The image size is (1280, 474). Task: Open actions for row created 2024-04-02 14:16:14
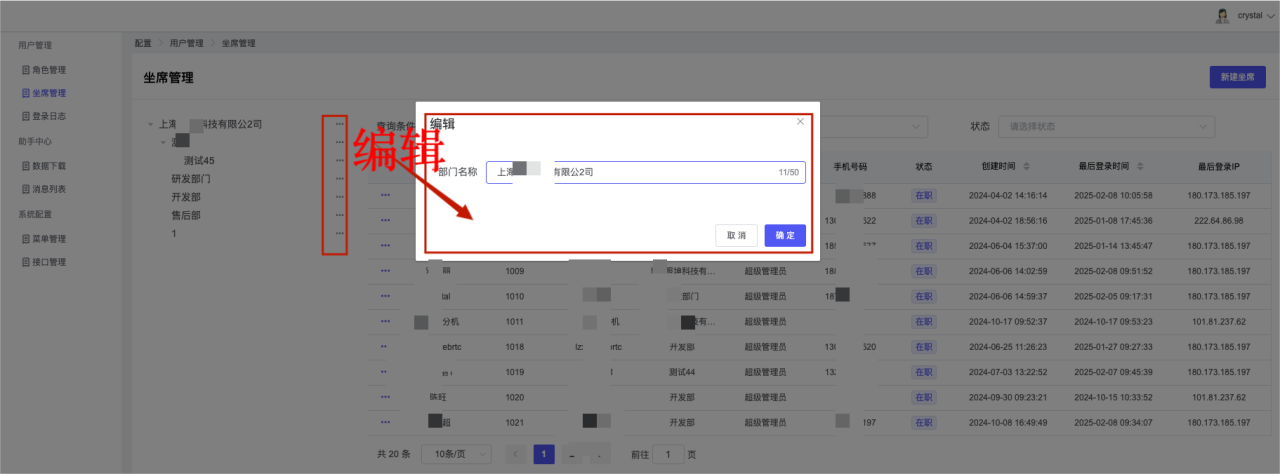(385, 195)
